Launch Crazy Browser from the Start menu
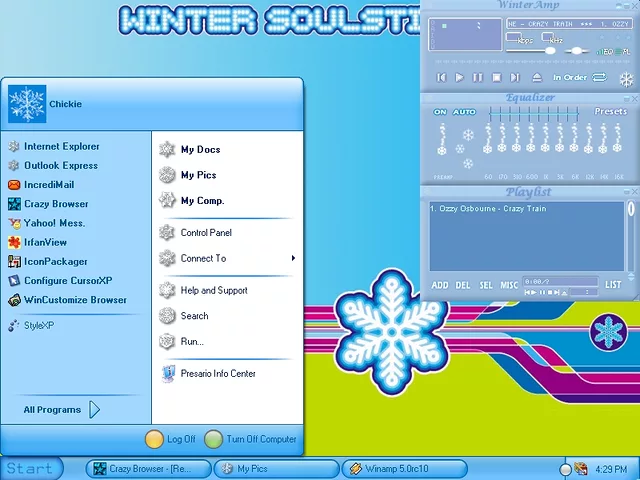 point(48,204)
